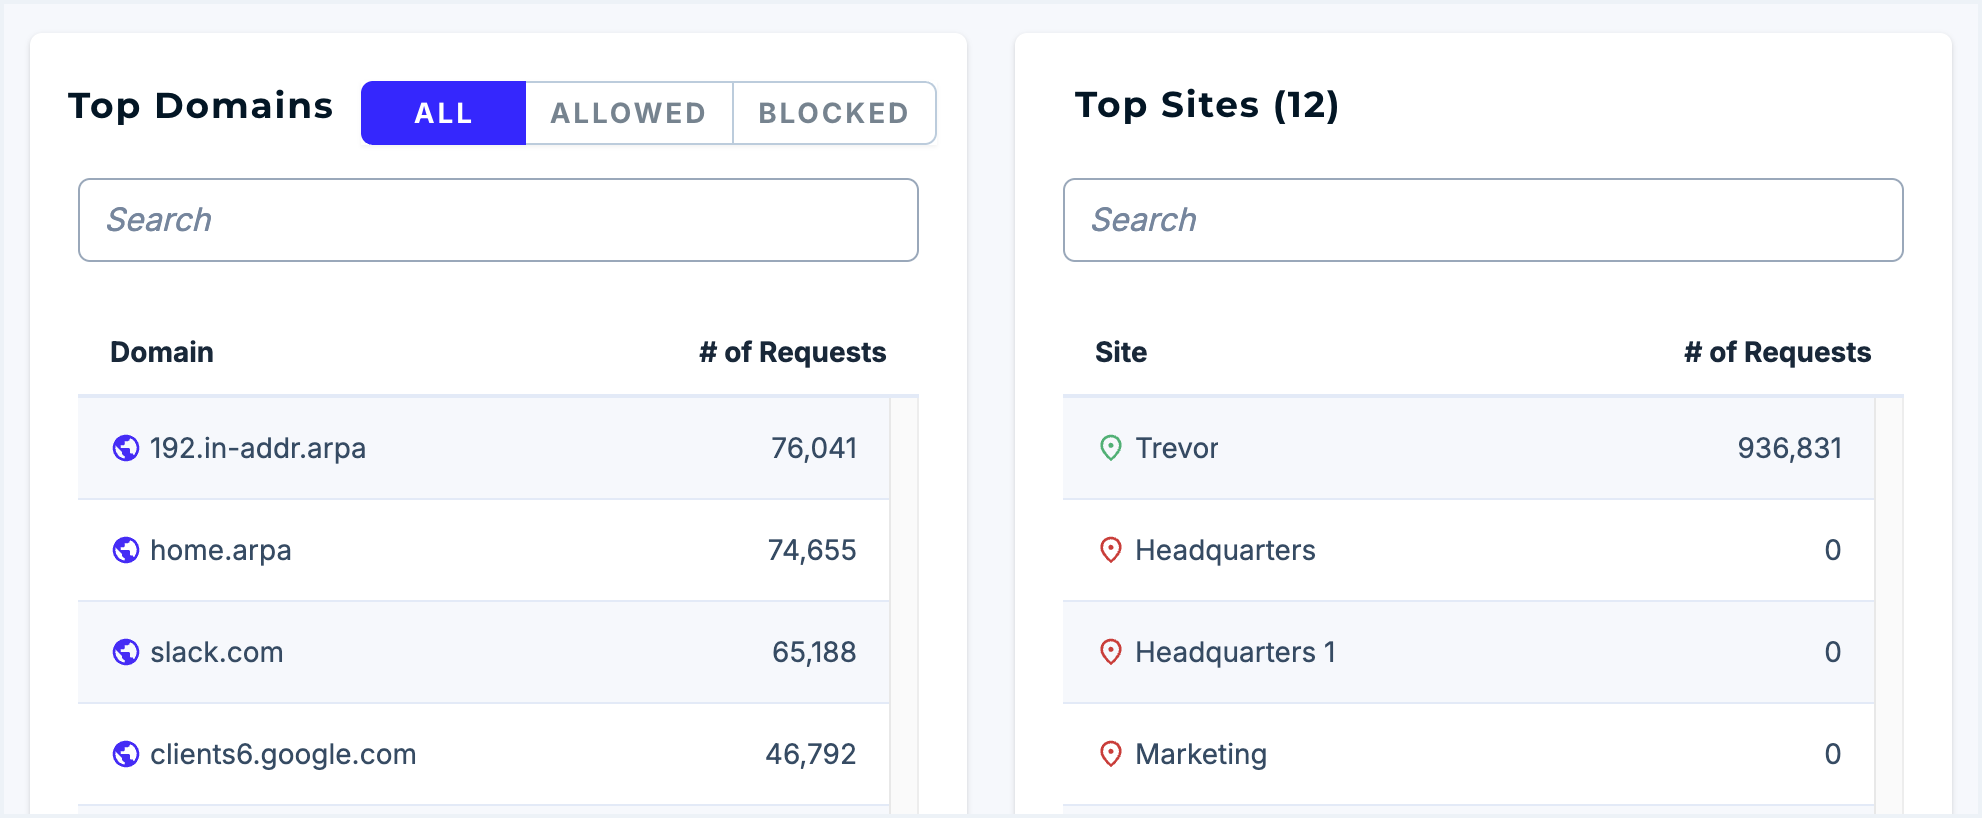Click the Top Sites list scrollbar
The width and height of the screenshot is (1982, 818).
pos(1889,600)
